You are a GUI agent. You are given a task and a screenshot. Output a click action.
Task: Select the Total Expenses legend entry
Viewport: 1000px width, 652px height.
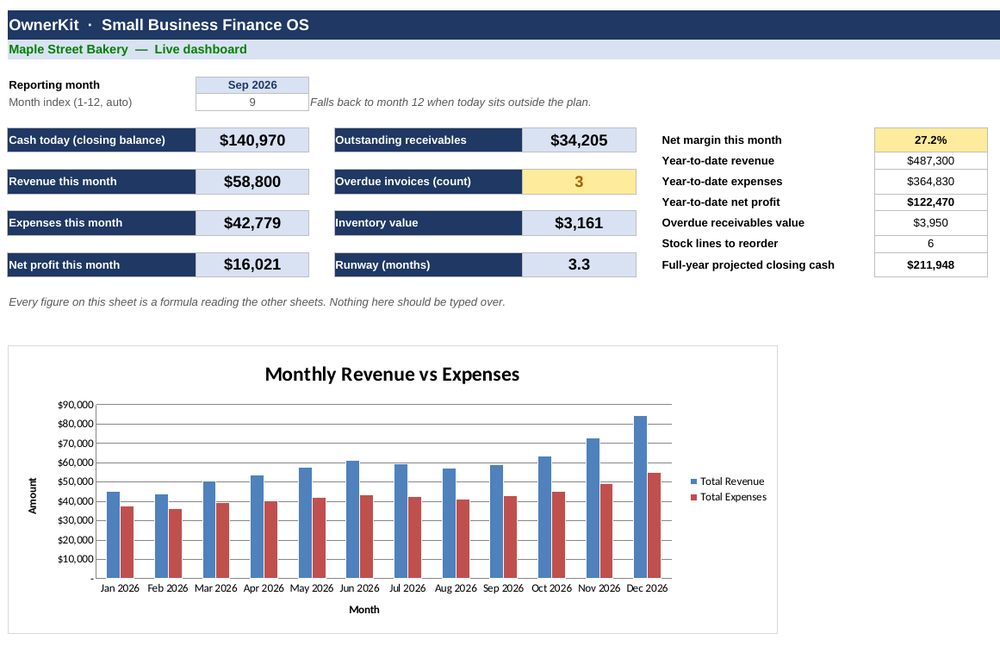coord(728,497)
